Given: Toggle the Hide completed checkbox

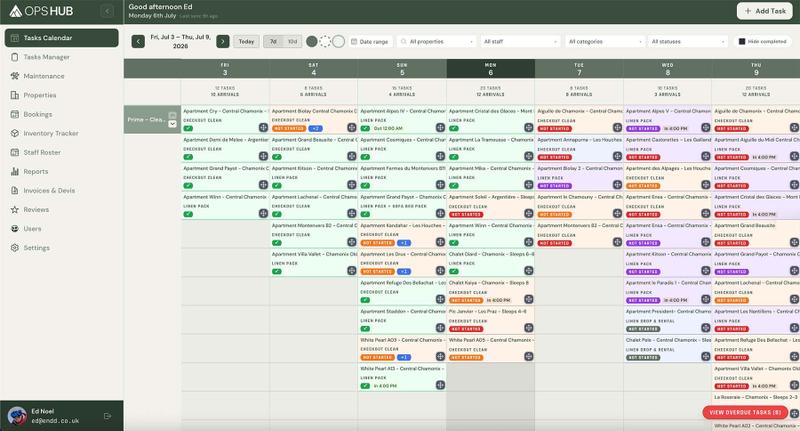Looking at the screenshot, I should click(742, 41).
